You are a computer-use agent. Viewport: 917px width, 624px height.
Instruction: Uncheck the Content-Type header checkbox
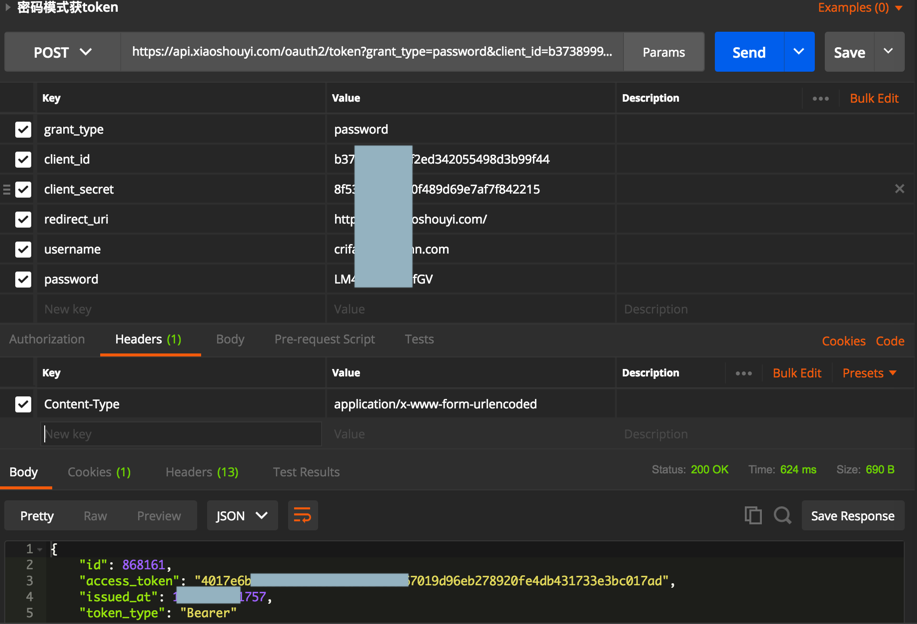[x=23, y=404]
